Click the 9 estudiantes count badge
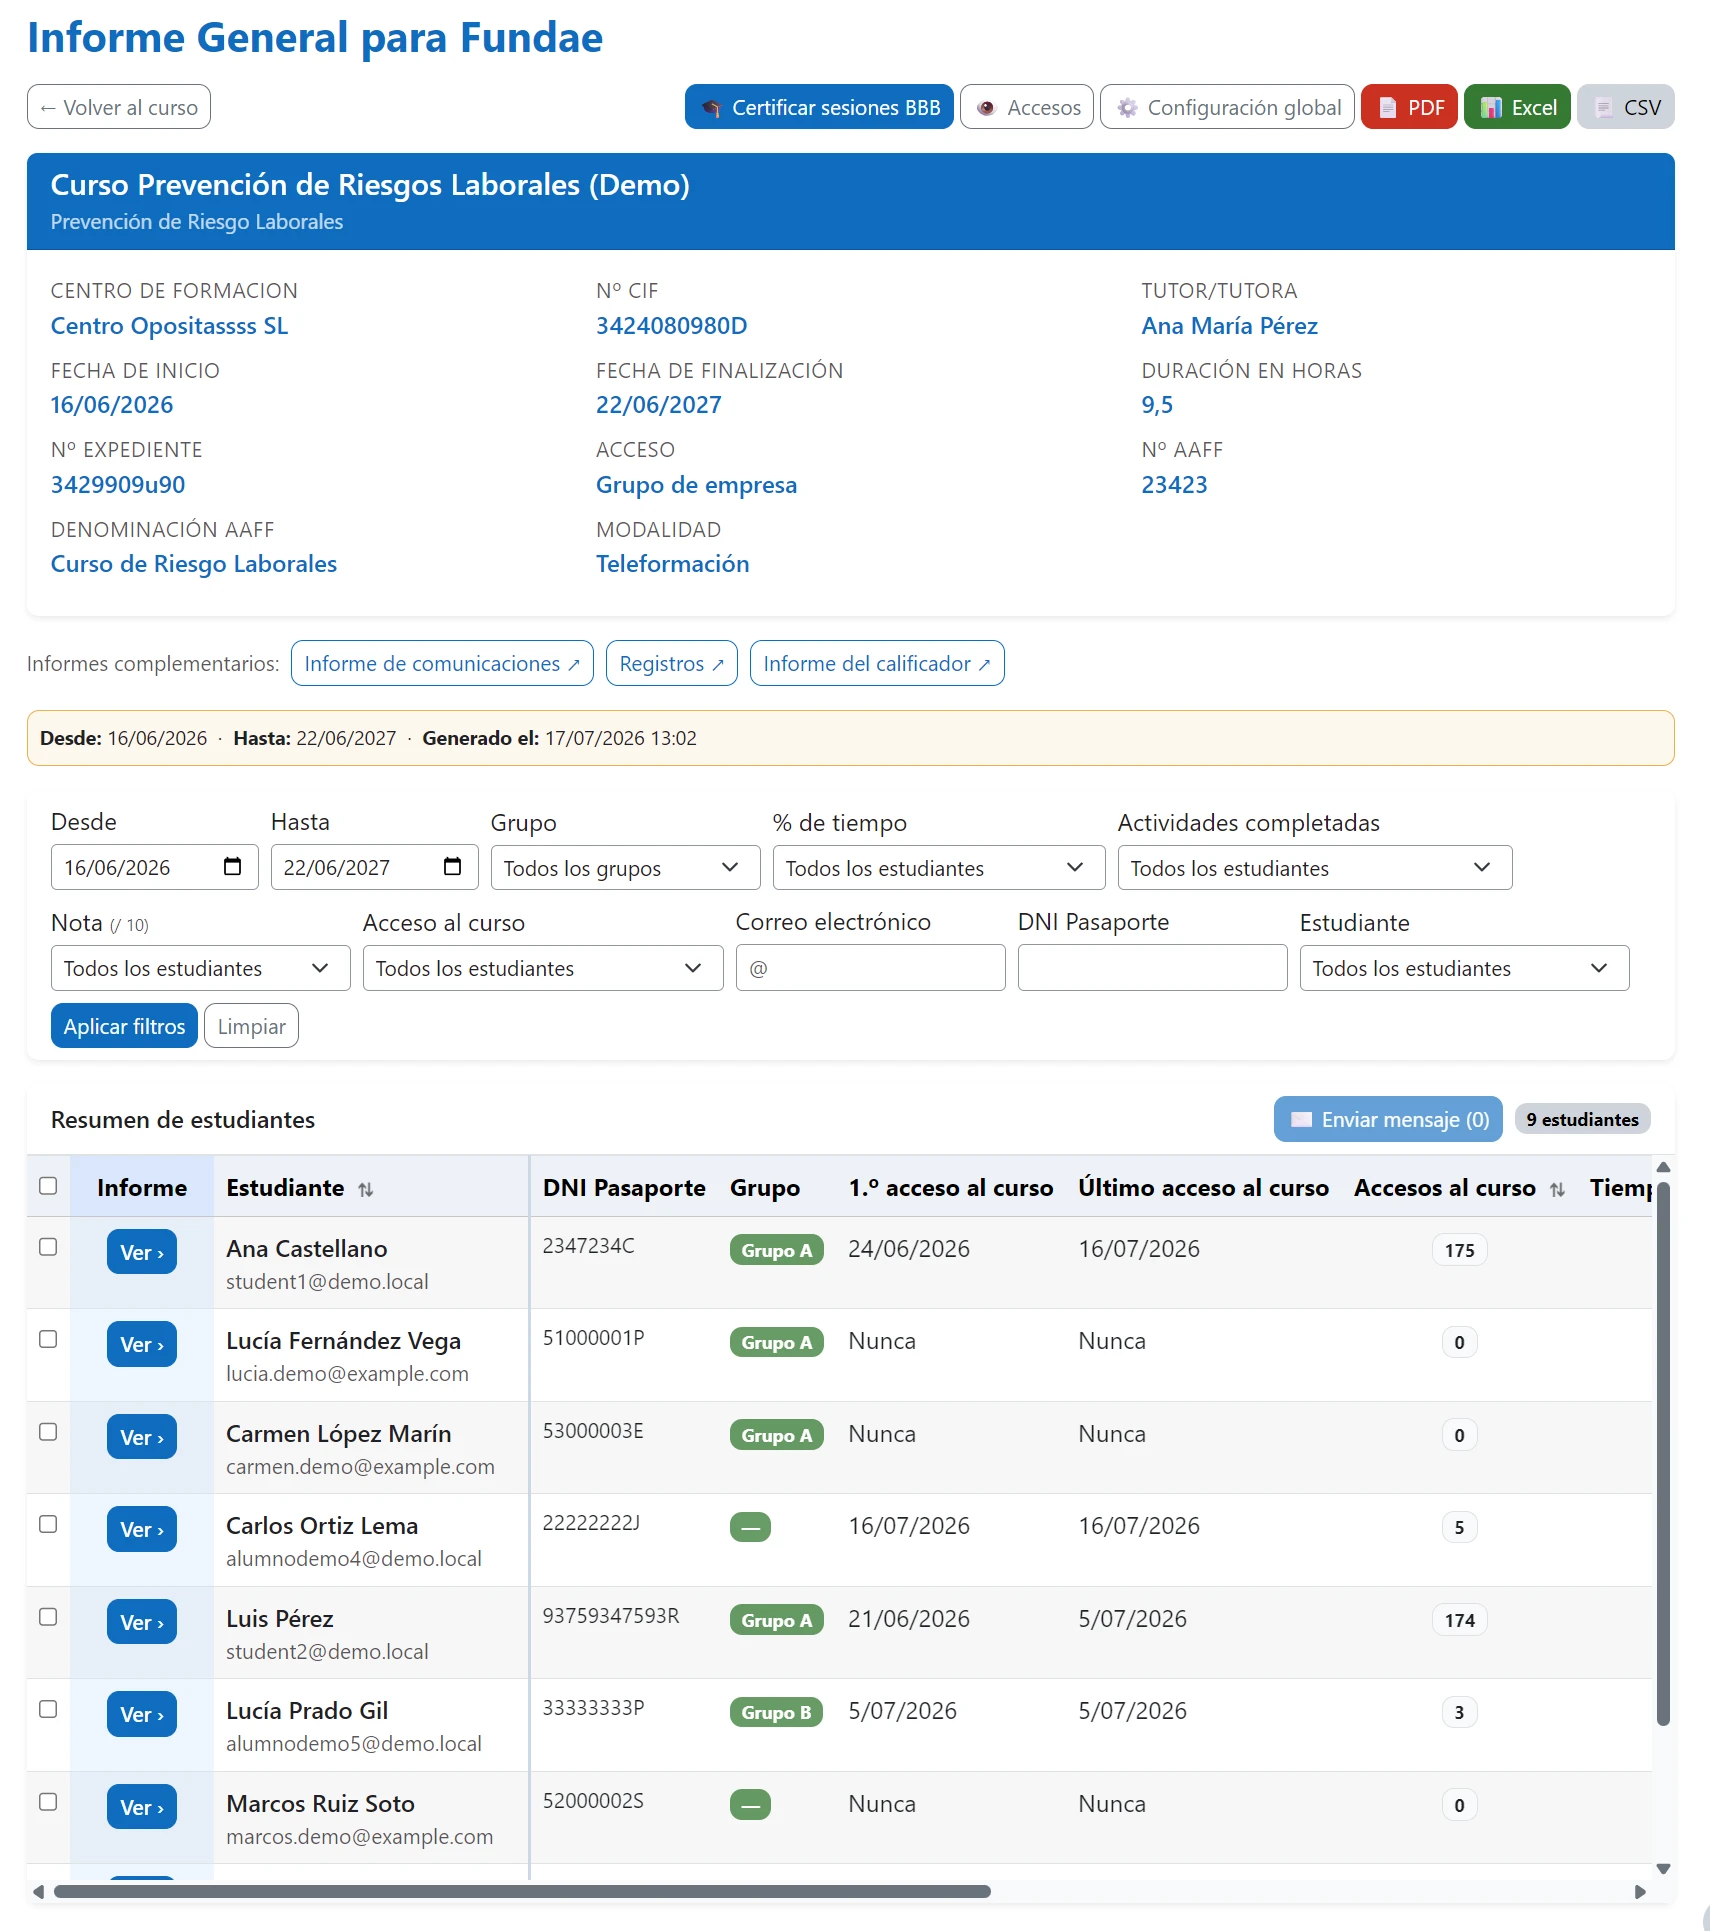1710x1931 pixels. pos(1582,1119)
